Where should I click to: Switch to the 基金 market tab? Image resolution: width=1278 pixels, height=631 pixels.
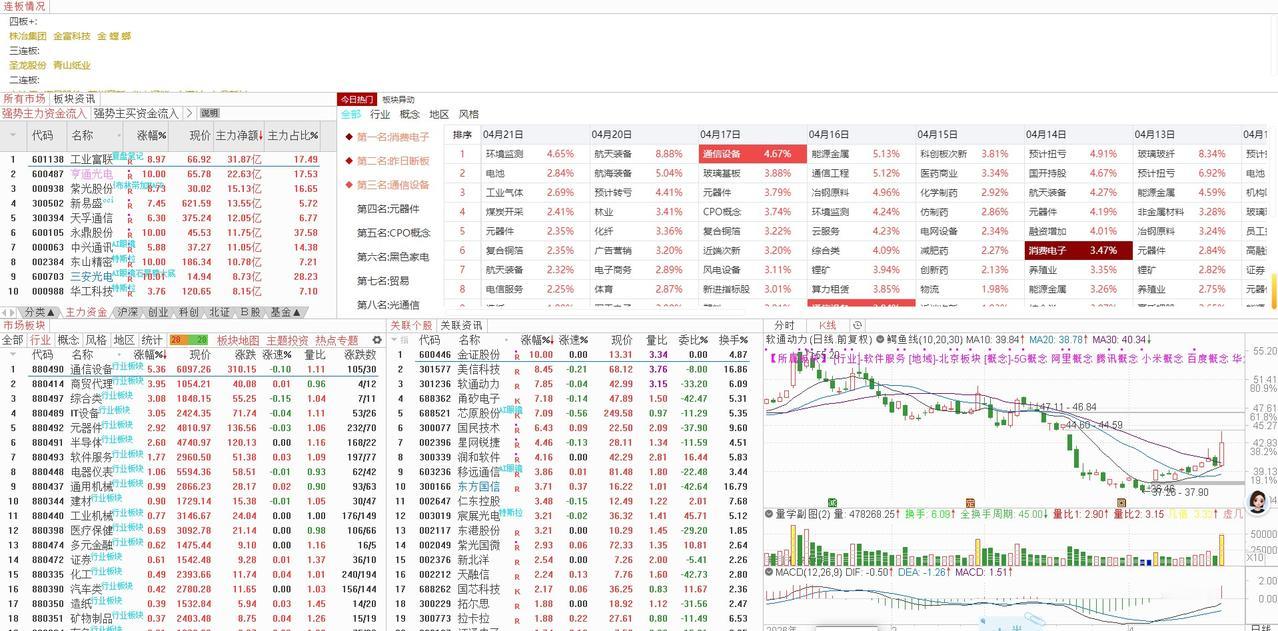click(278, 313)
